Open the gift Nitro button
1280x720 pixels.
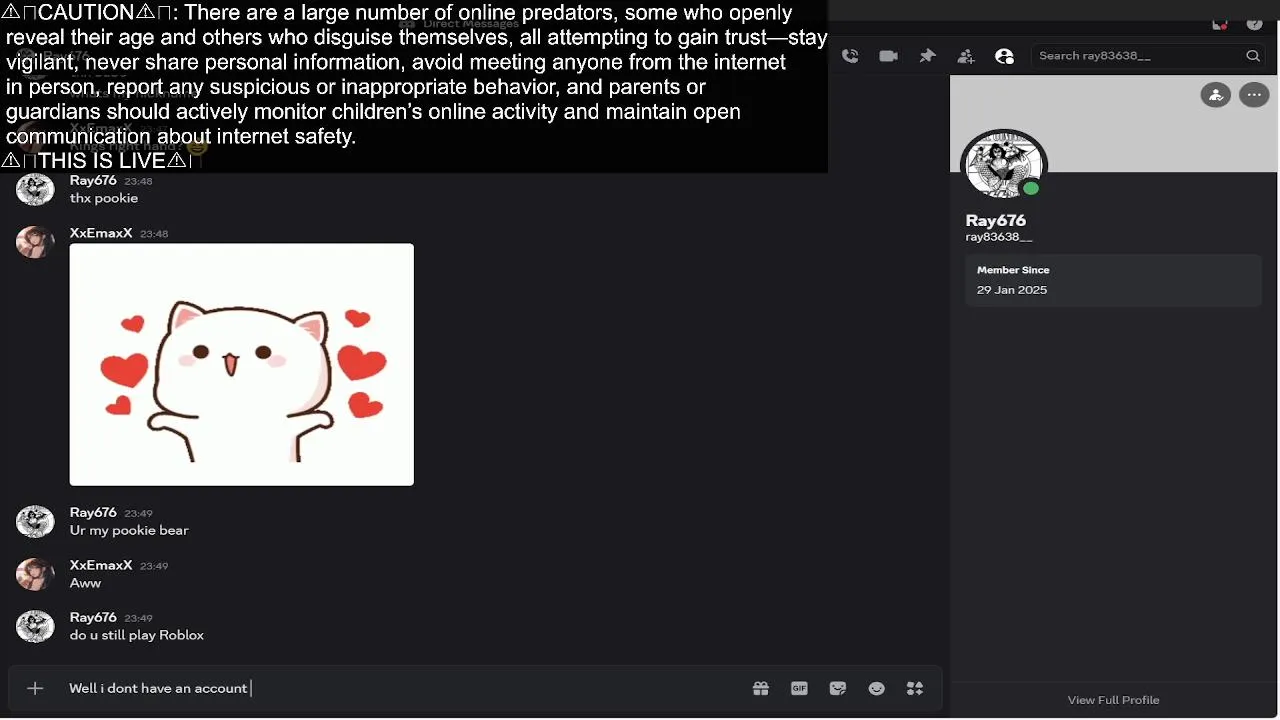click(761, 688)
